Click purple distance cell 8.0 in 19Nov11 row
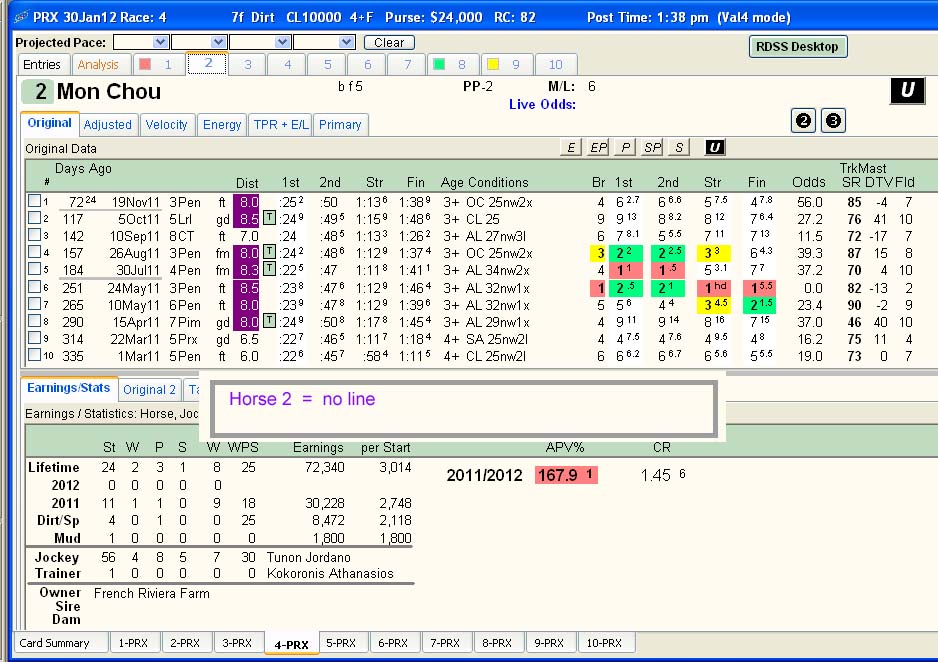Screen dimensions: 938x662 click(x=248, y=202)
